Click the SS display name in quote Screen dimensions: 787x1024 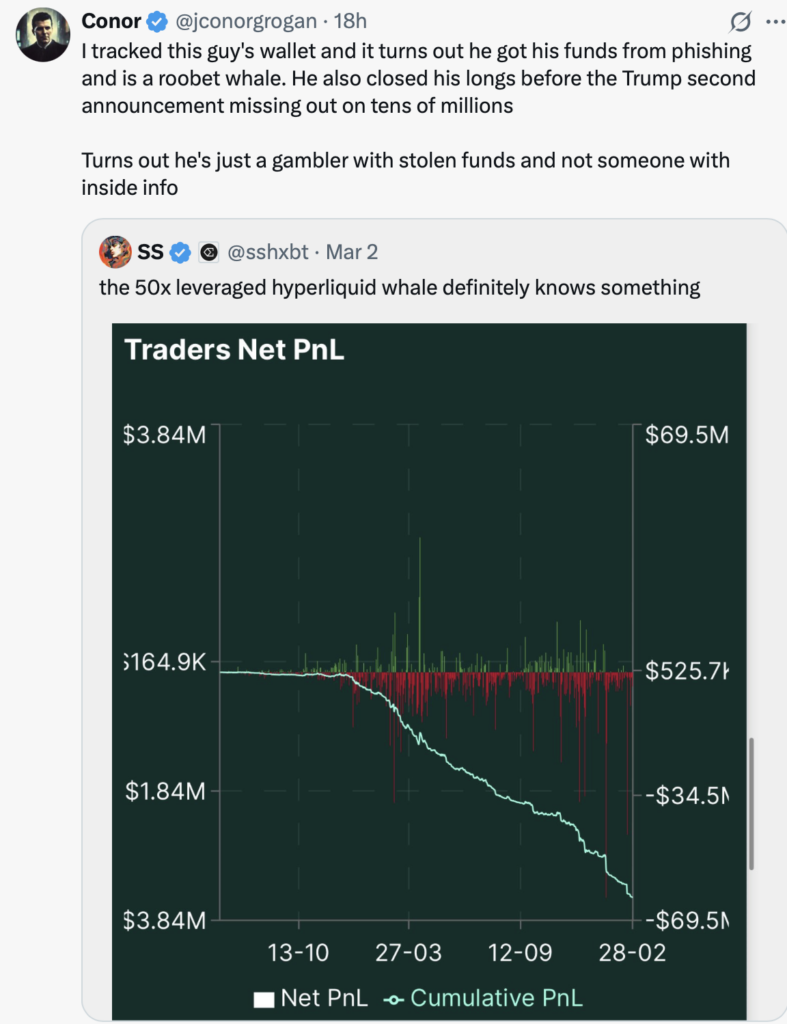pyautogui.click(x=150, y=253)
